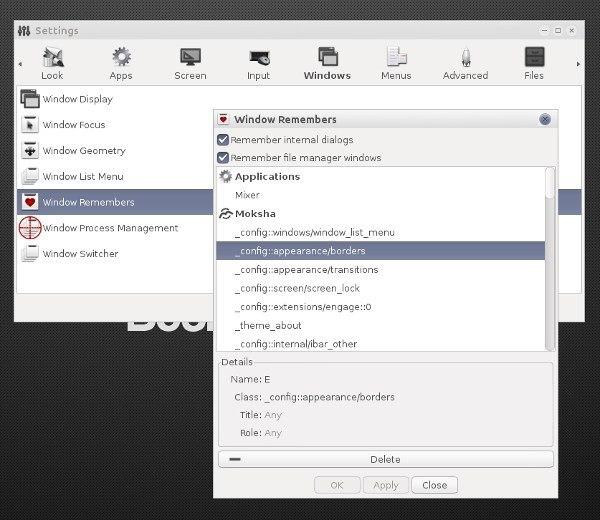Click the Applications gear group icon

click(x=225, y=176)
